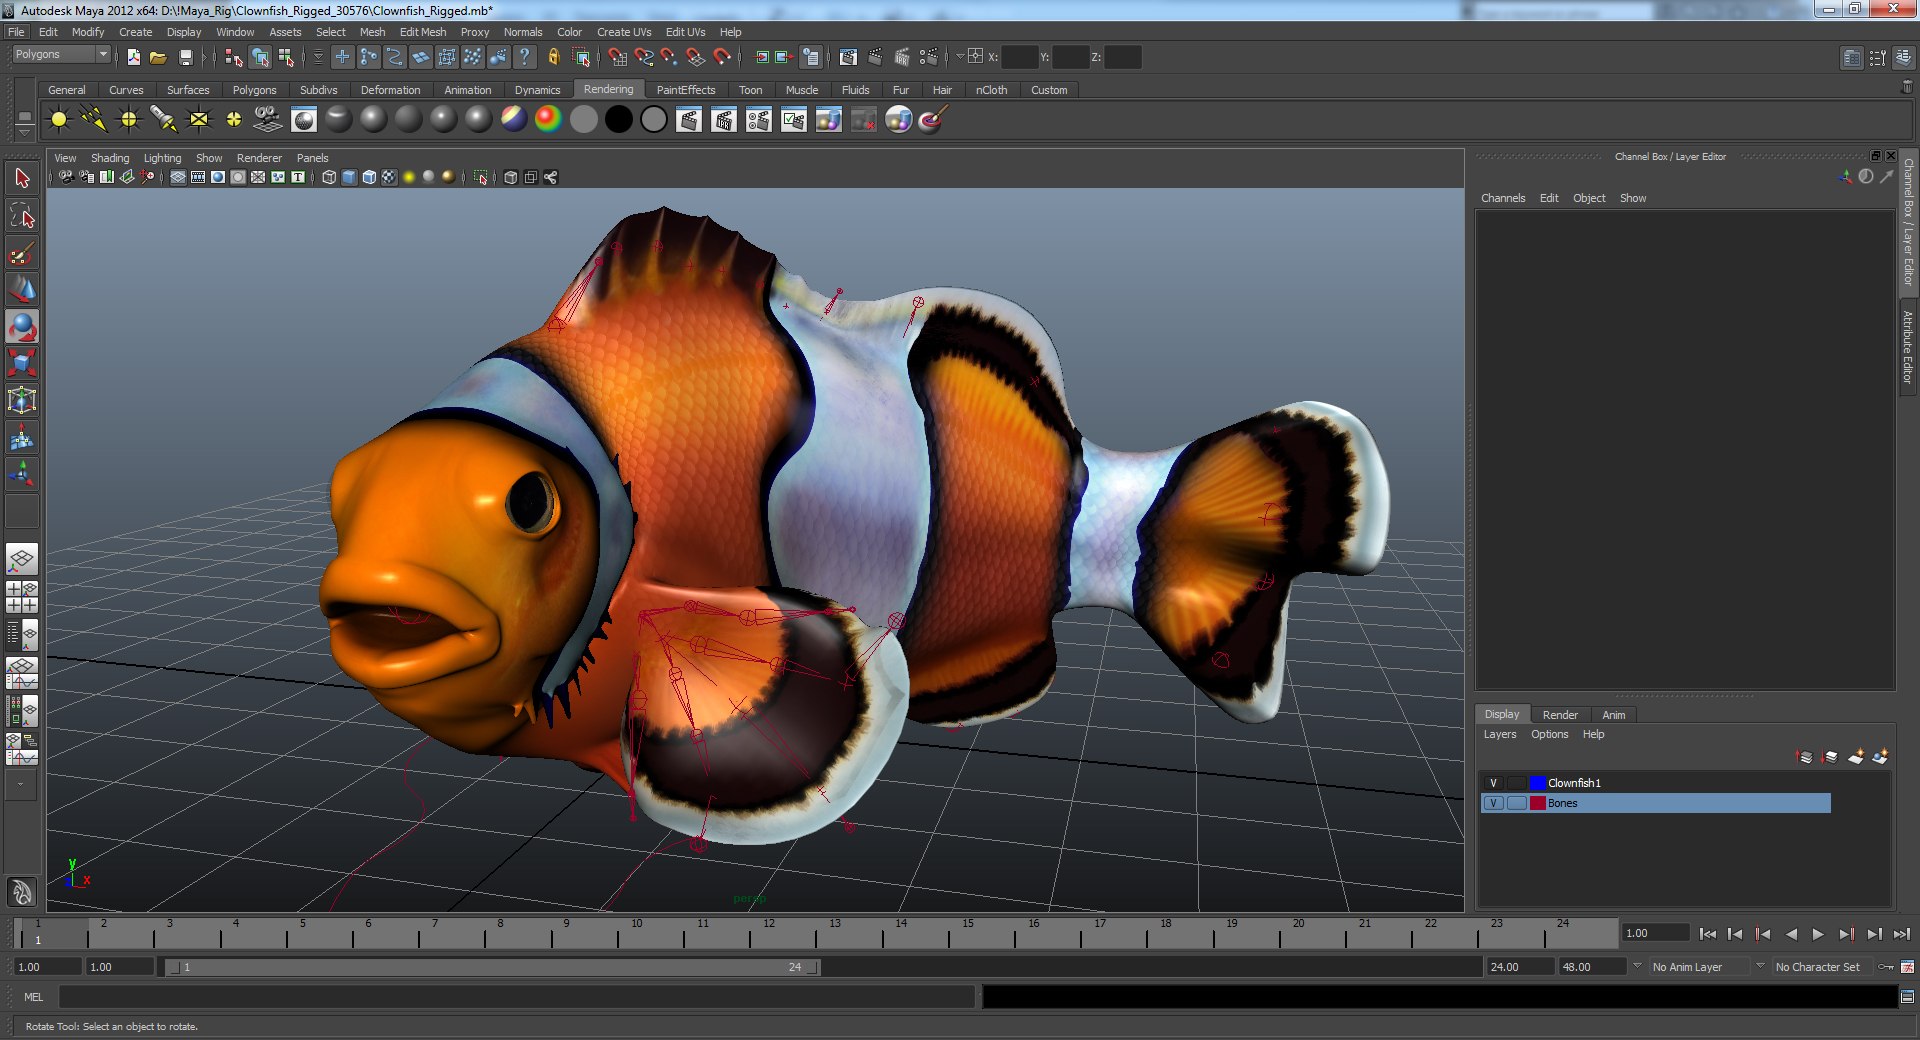Screen dimensions: 1920x1040
Task: Create a directional light from shelf
Action: pyautogui.click(x=94, y=120)
